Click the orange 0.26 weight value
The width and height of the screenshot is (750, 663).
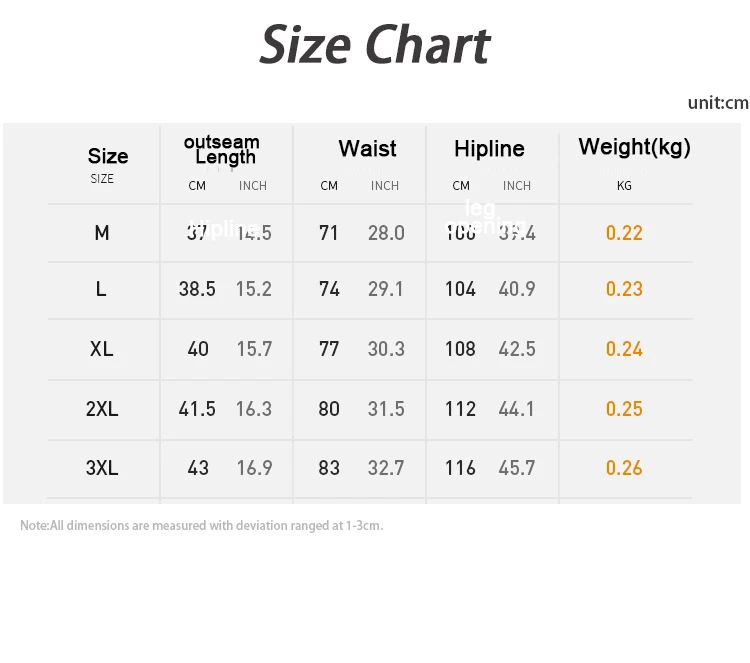624,468
